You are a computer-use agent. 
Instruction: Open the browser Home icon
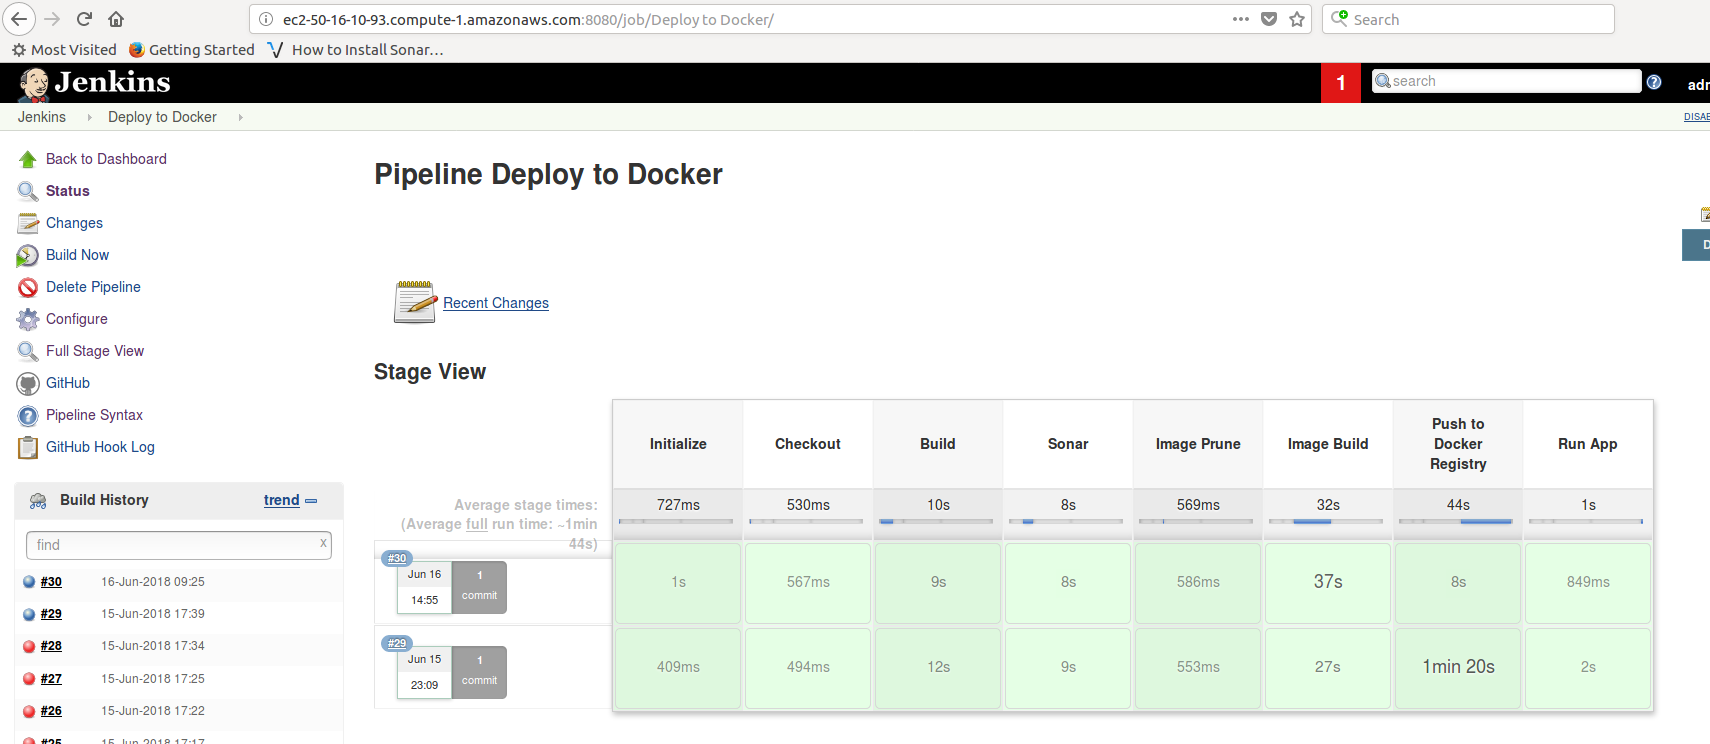(x=116, y=19)
